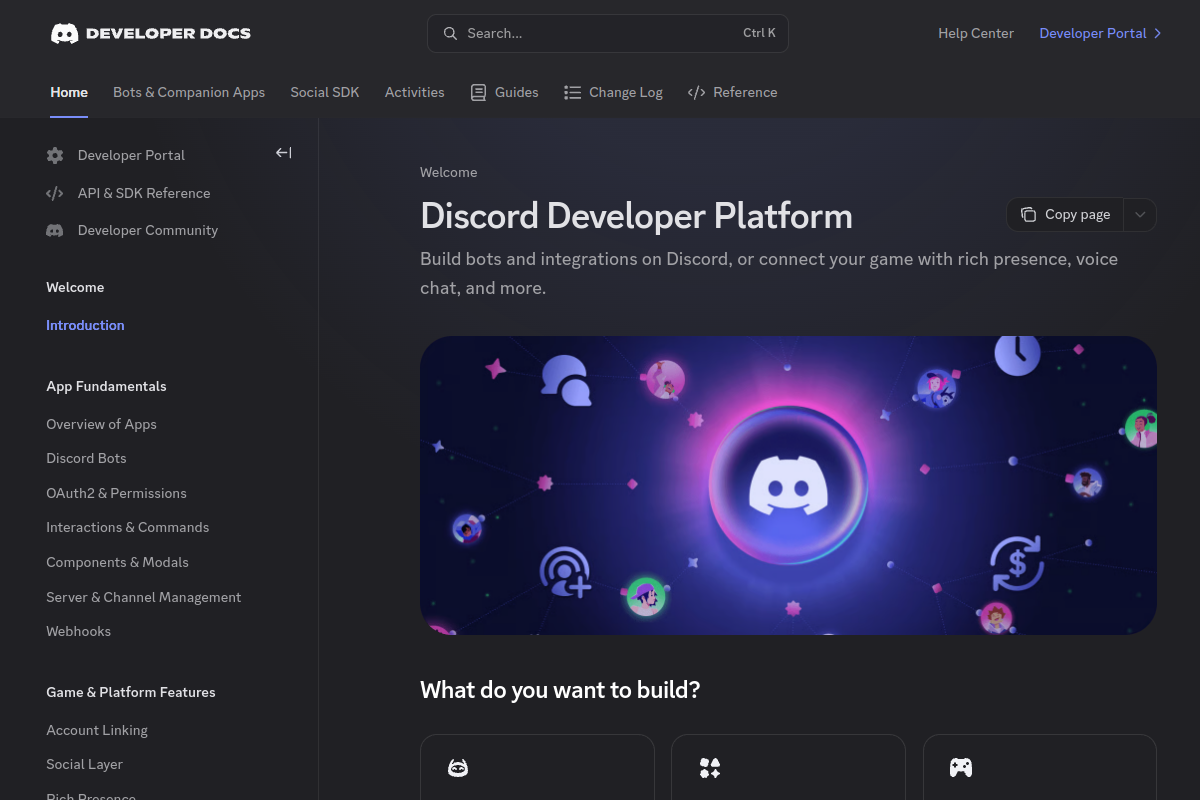1200x800 pixels.
Task: Click the magnifier icon in search bar
Action: tap(451, 33)
